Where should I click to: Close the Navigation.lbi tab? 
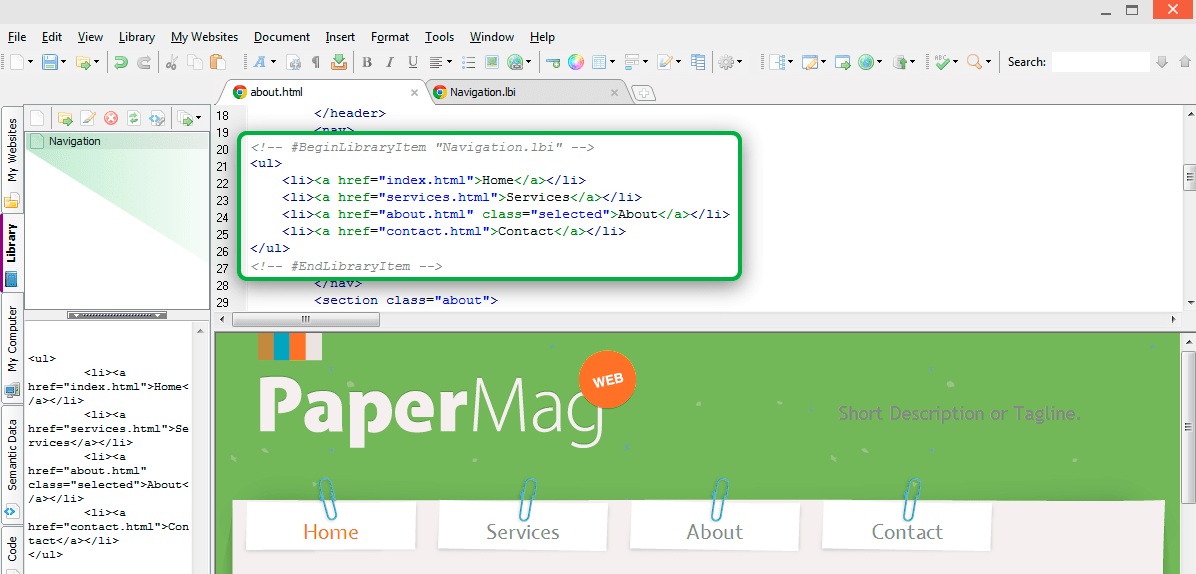[x=615, y=93]
